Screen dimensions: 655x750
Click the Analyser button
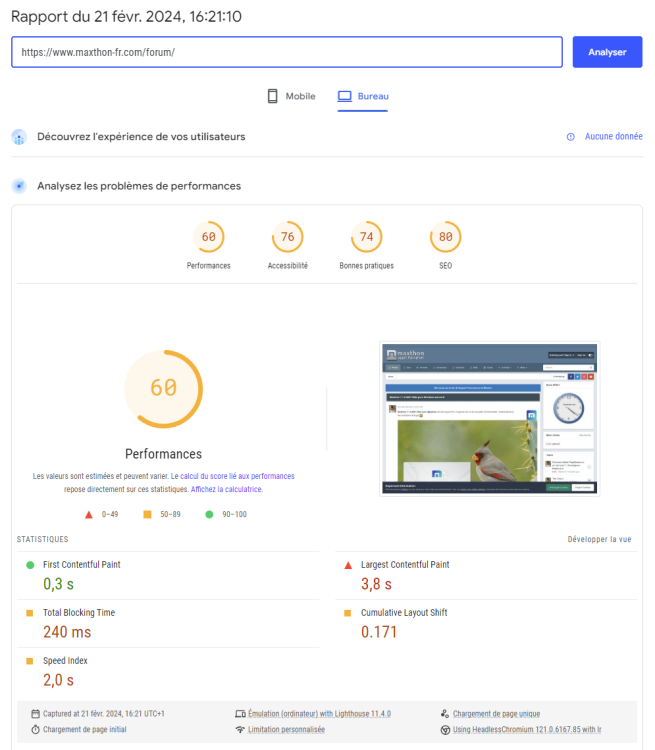607,52
